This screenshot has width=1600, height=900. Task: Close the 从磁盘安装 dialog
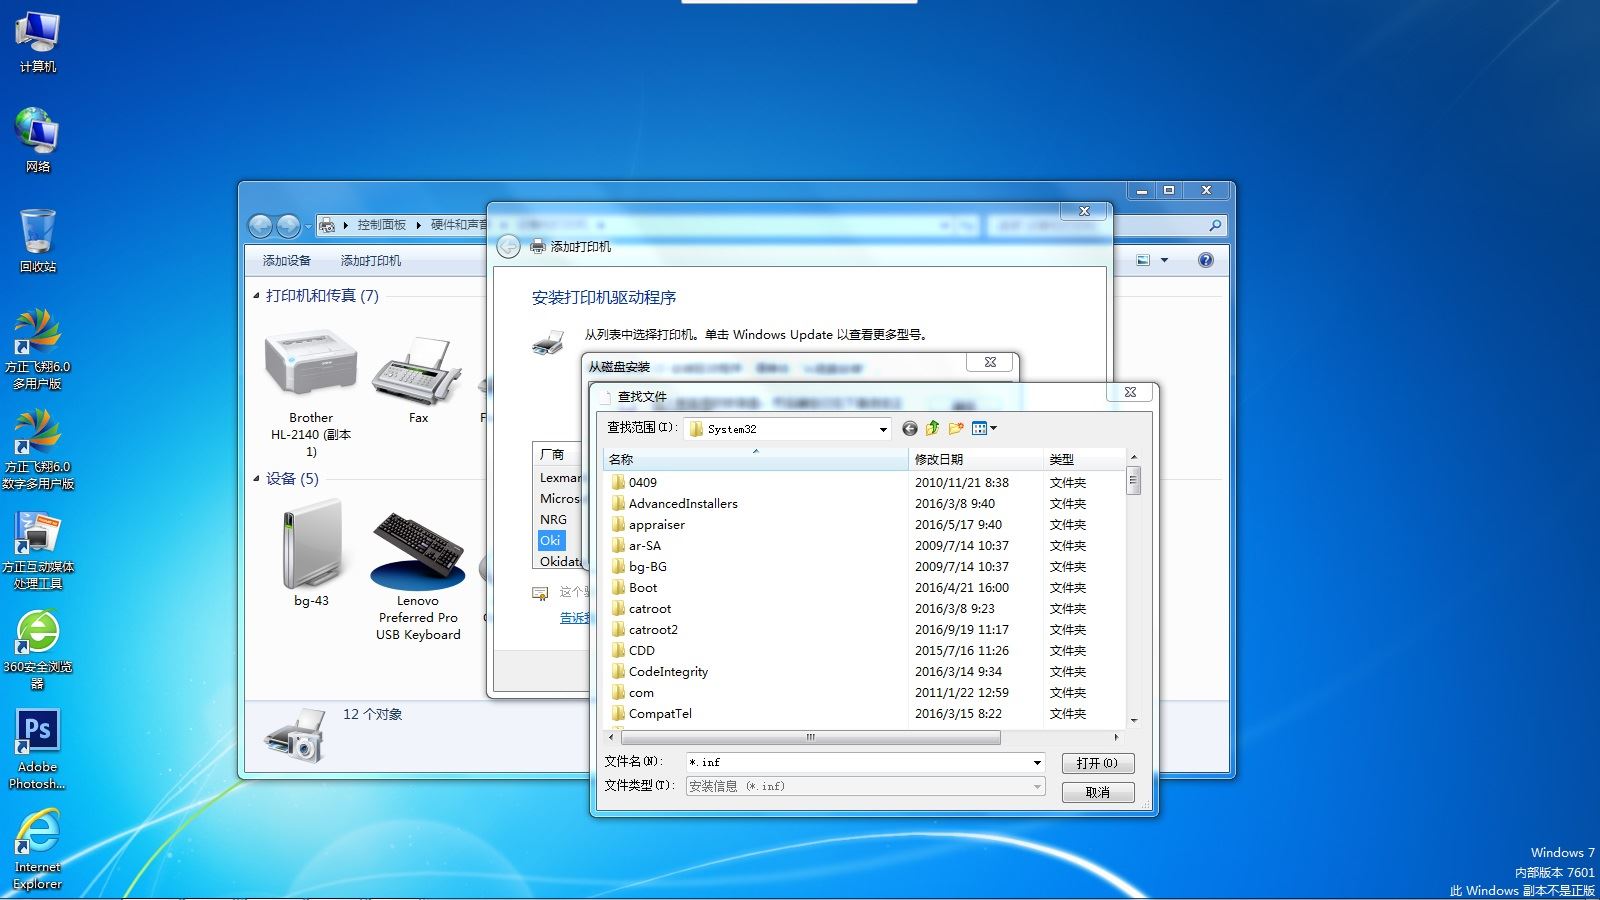point(990,362)
